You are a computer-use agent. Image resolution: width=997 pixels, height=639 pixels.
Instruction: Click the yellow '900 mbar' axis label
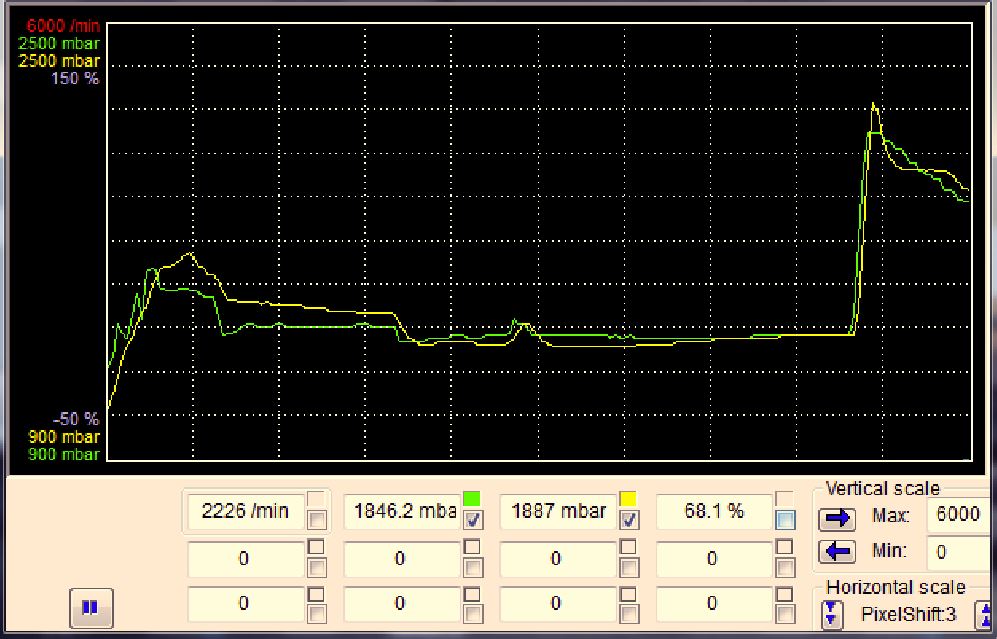pyautogui.click(x=64, y=437)
